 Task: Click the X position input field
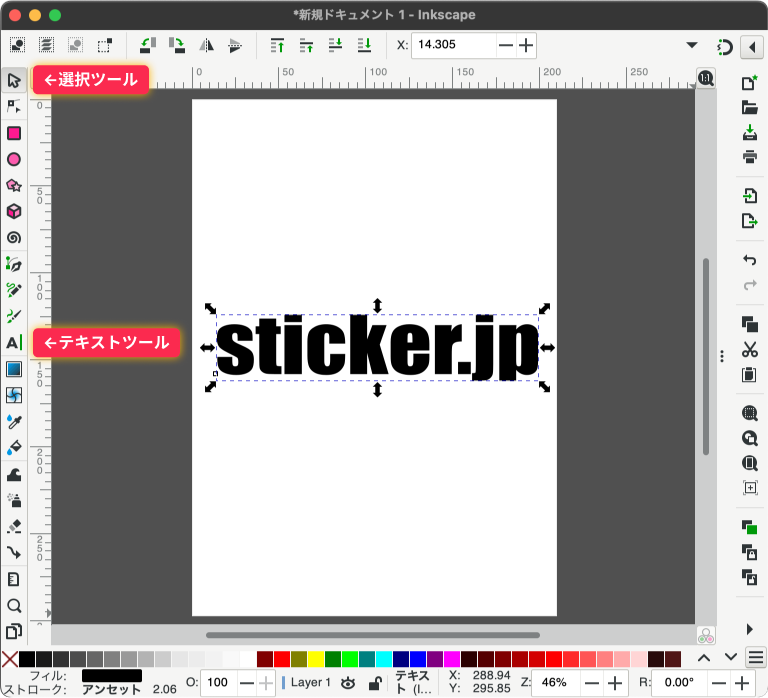tap(454, 45)
